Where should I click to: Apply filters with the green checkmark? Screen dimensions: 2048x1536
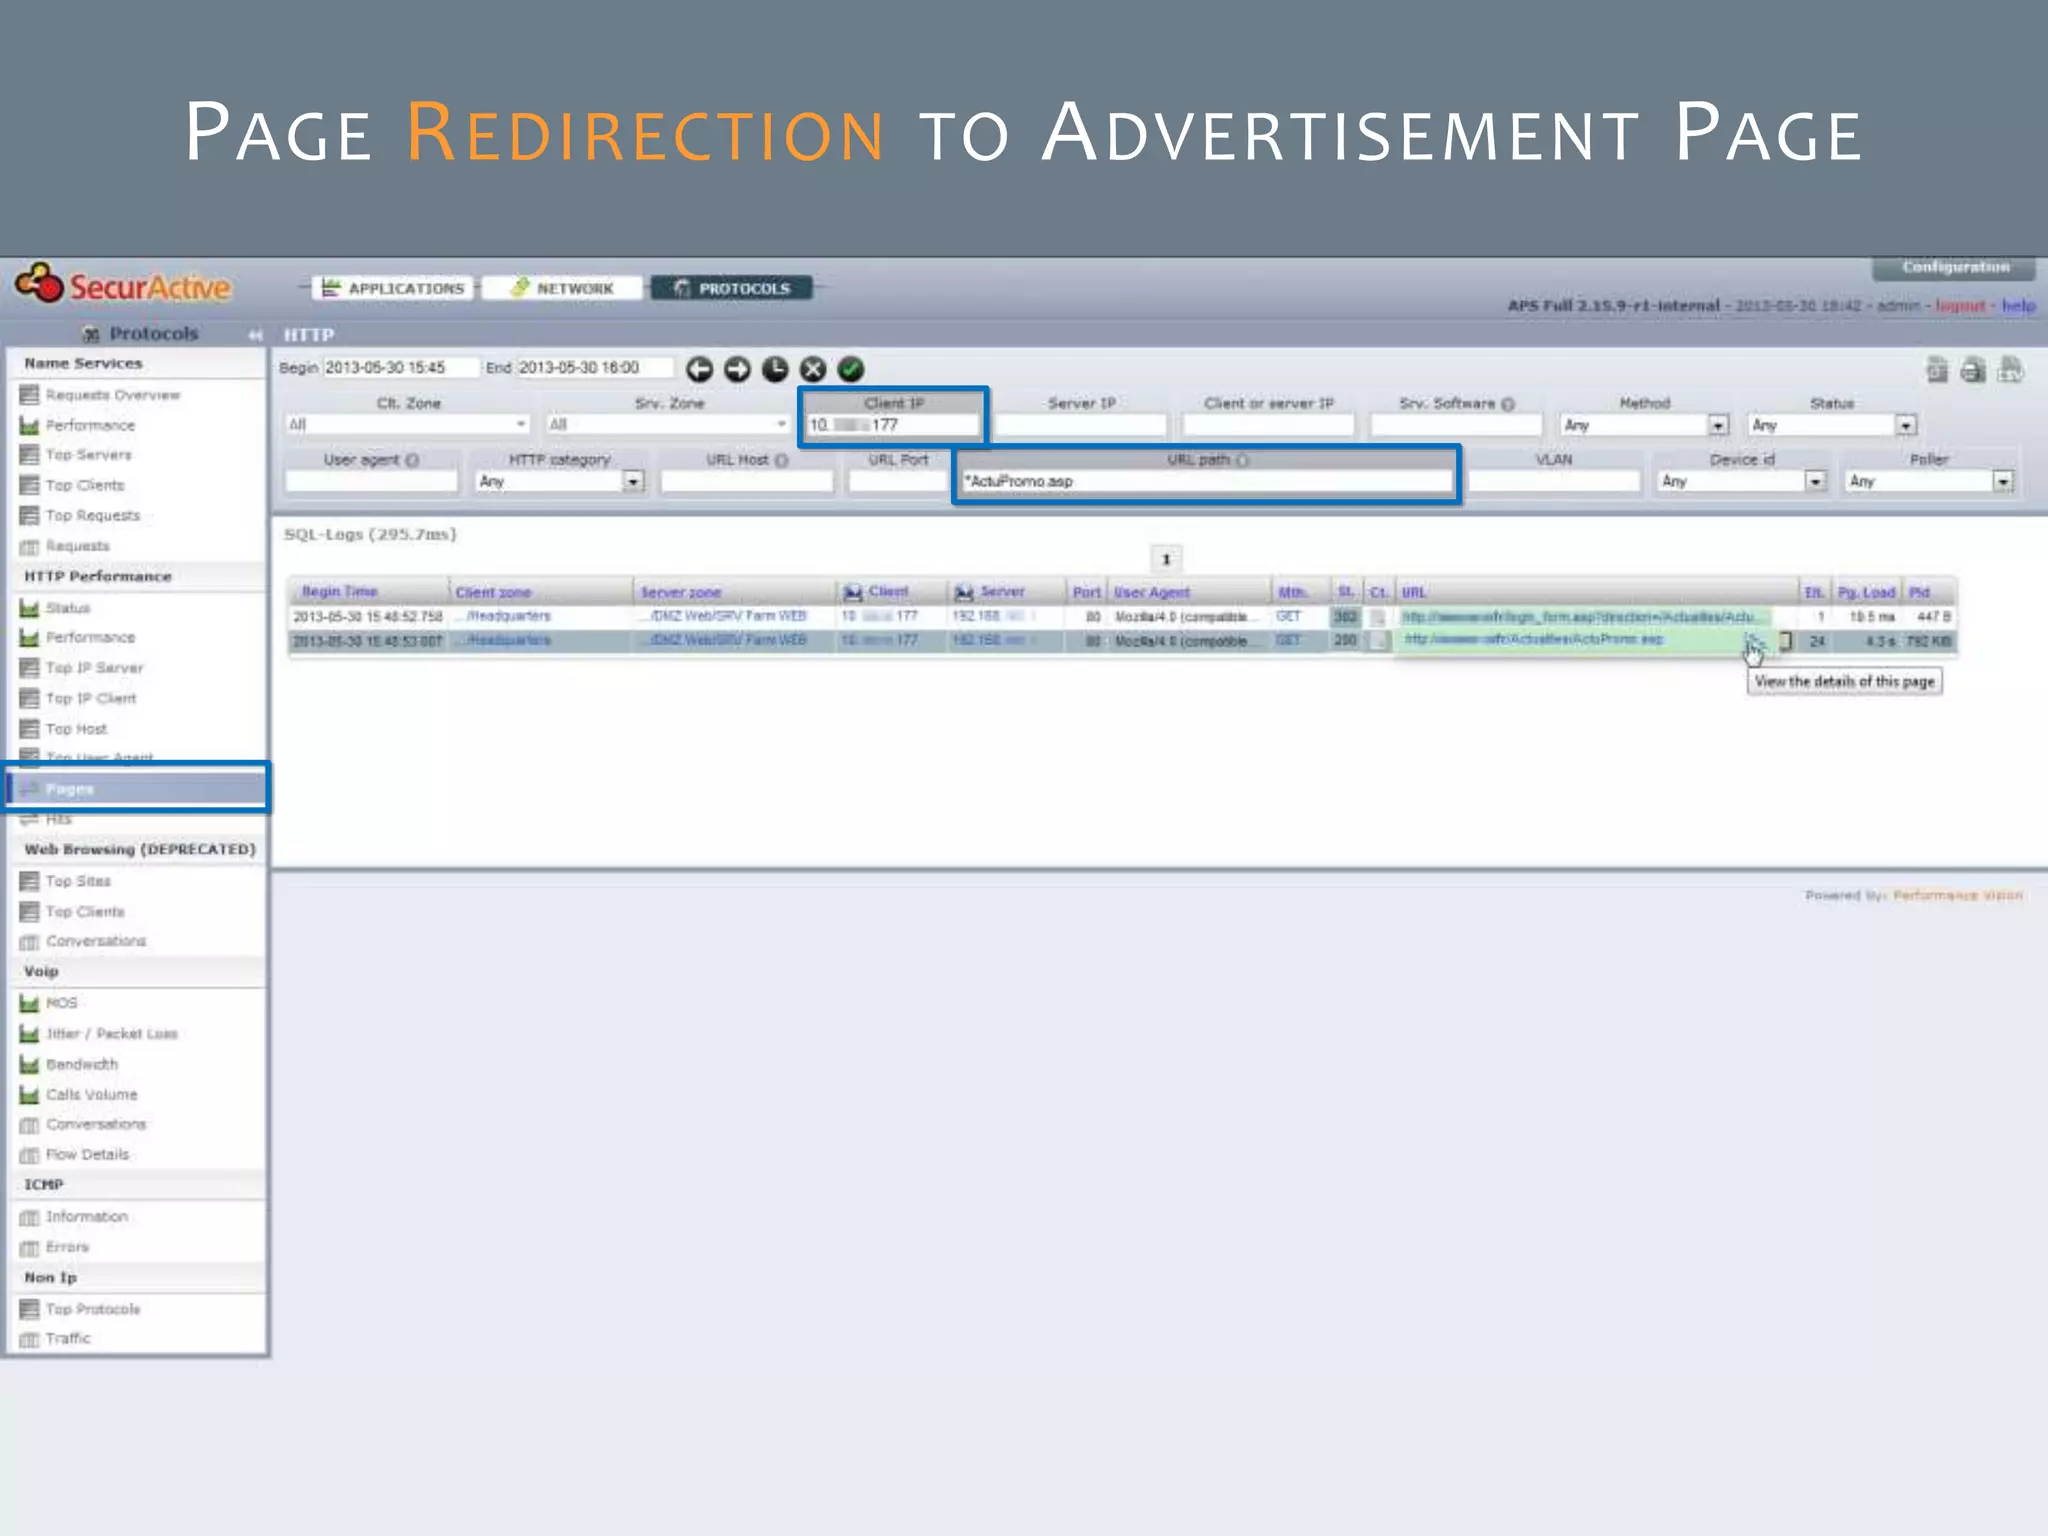851,369
